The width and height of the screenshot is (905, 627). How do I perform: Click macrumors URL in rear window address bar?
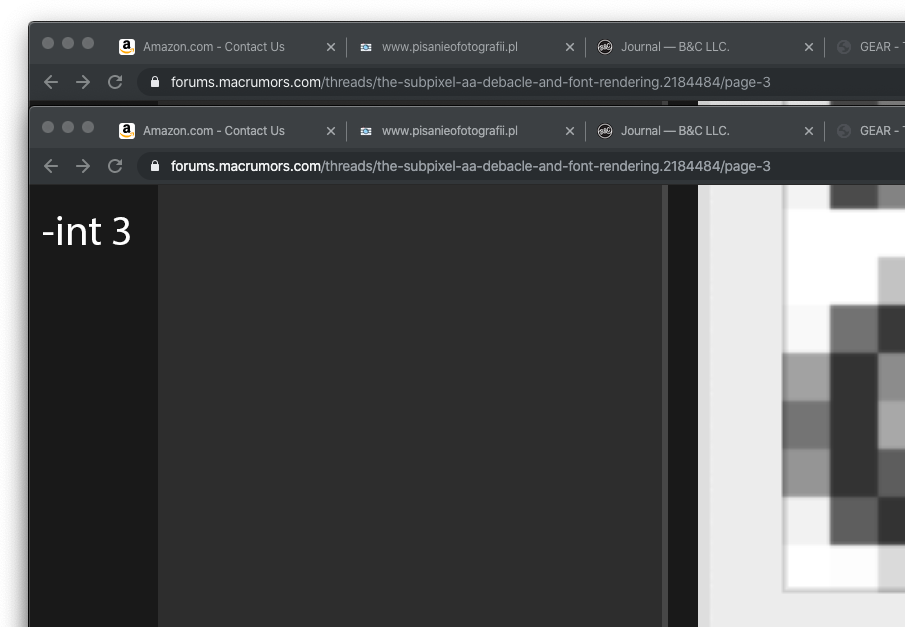(470, 83)
